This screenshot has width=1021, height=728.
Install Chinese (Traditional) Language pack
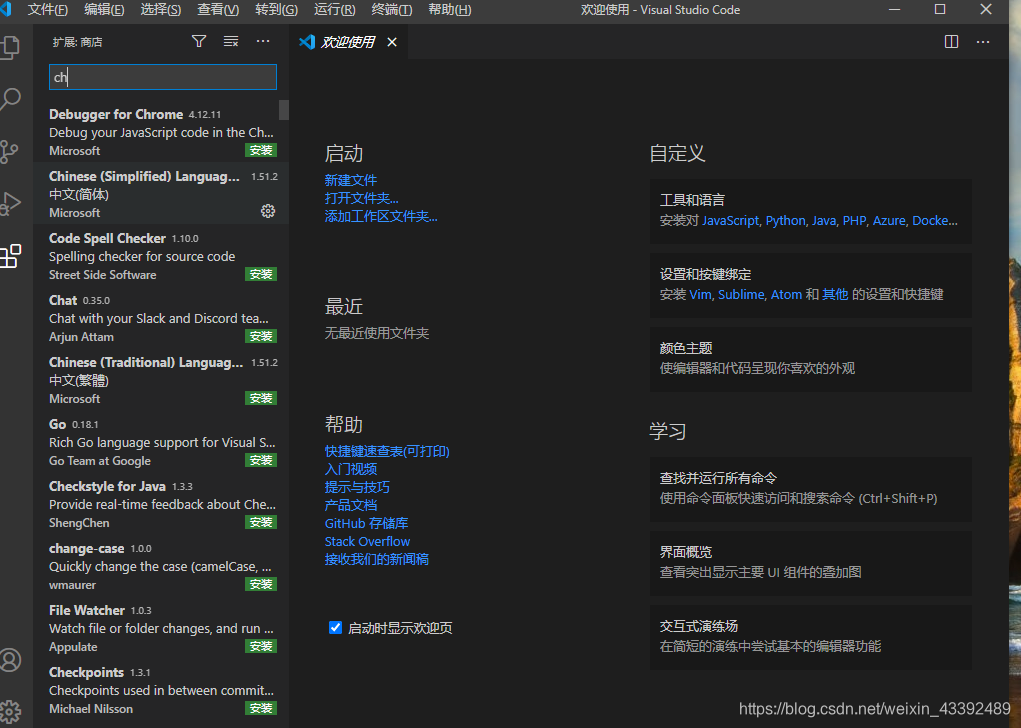(x=261, y=398)
